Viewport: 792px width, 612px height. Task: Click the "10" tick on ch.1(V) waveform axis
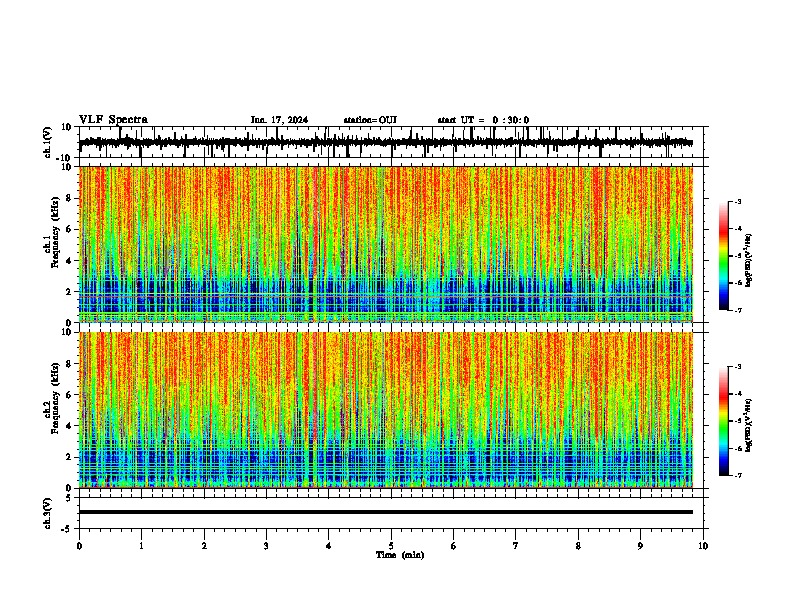67,127
